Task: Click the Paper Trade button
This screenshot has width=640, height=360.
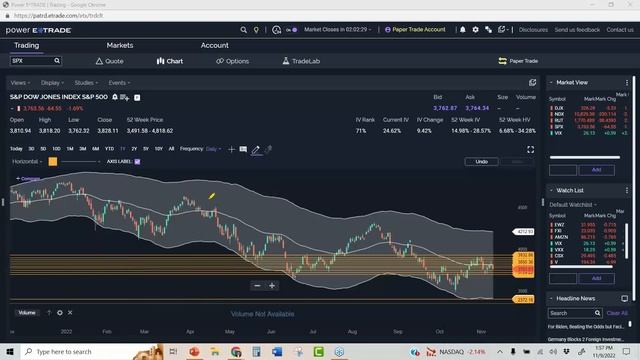Action: (x=518, y=61)
